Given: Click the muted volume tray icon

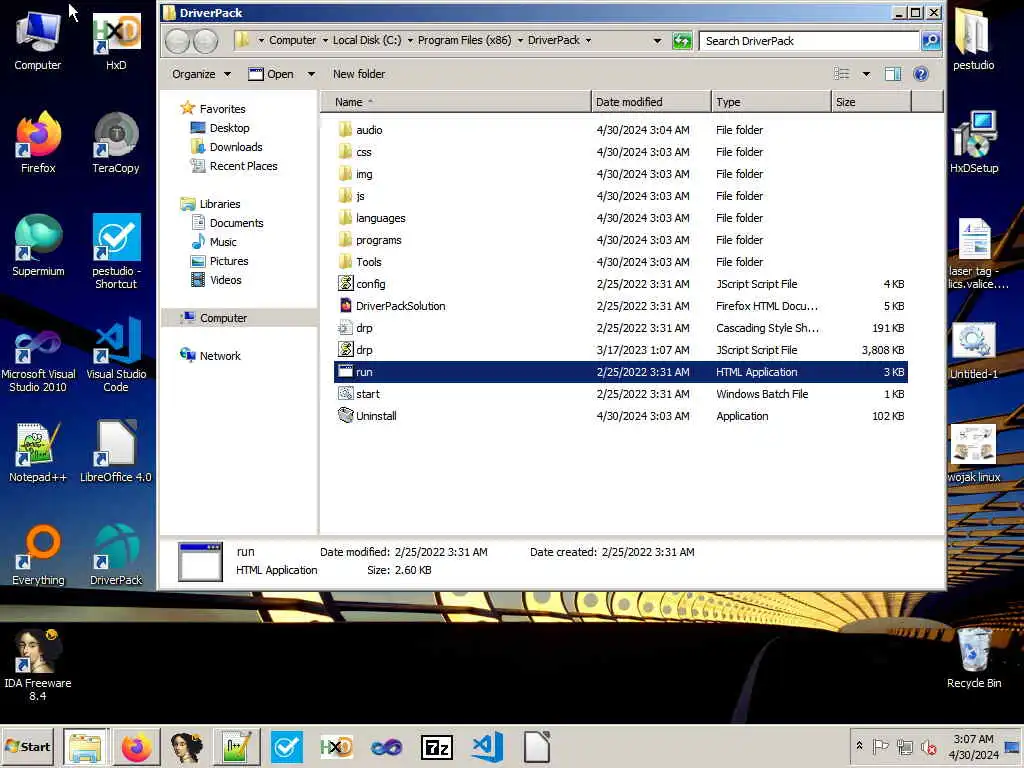Looking at the screenshot, I should [x=928, y=747].
